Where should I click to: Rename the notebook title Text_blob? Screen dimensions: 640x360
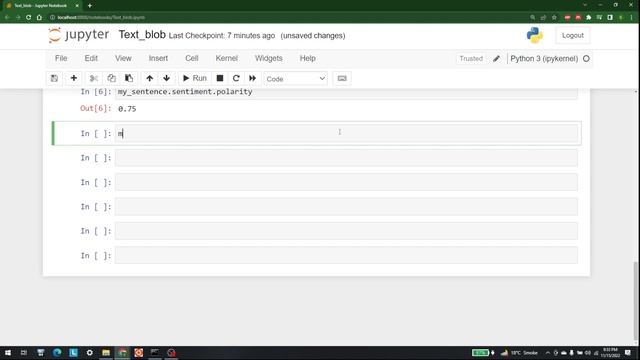point(142,35)
